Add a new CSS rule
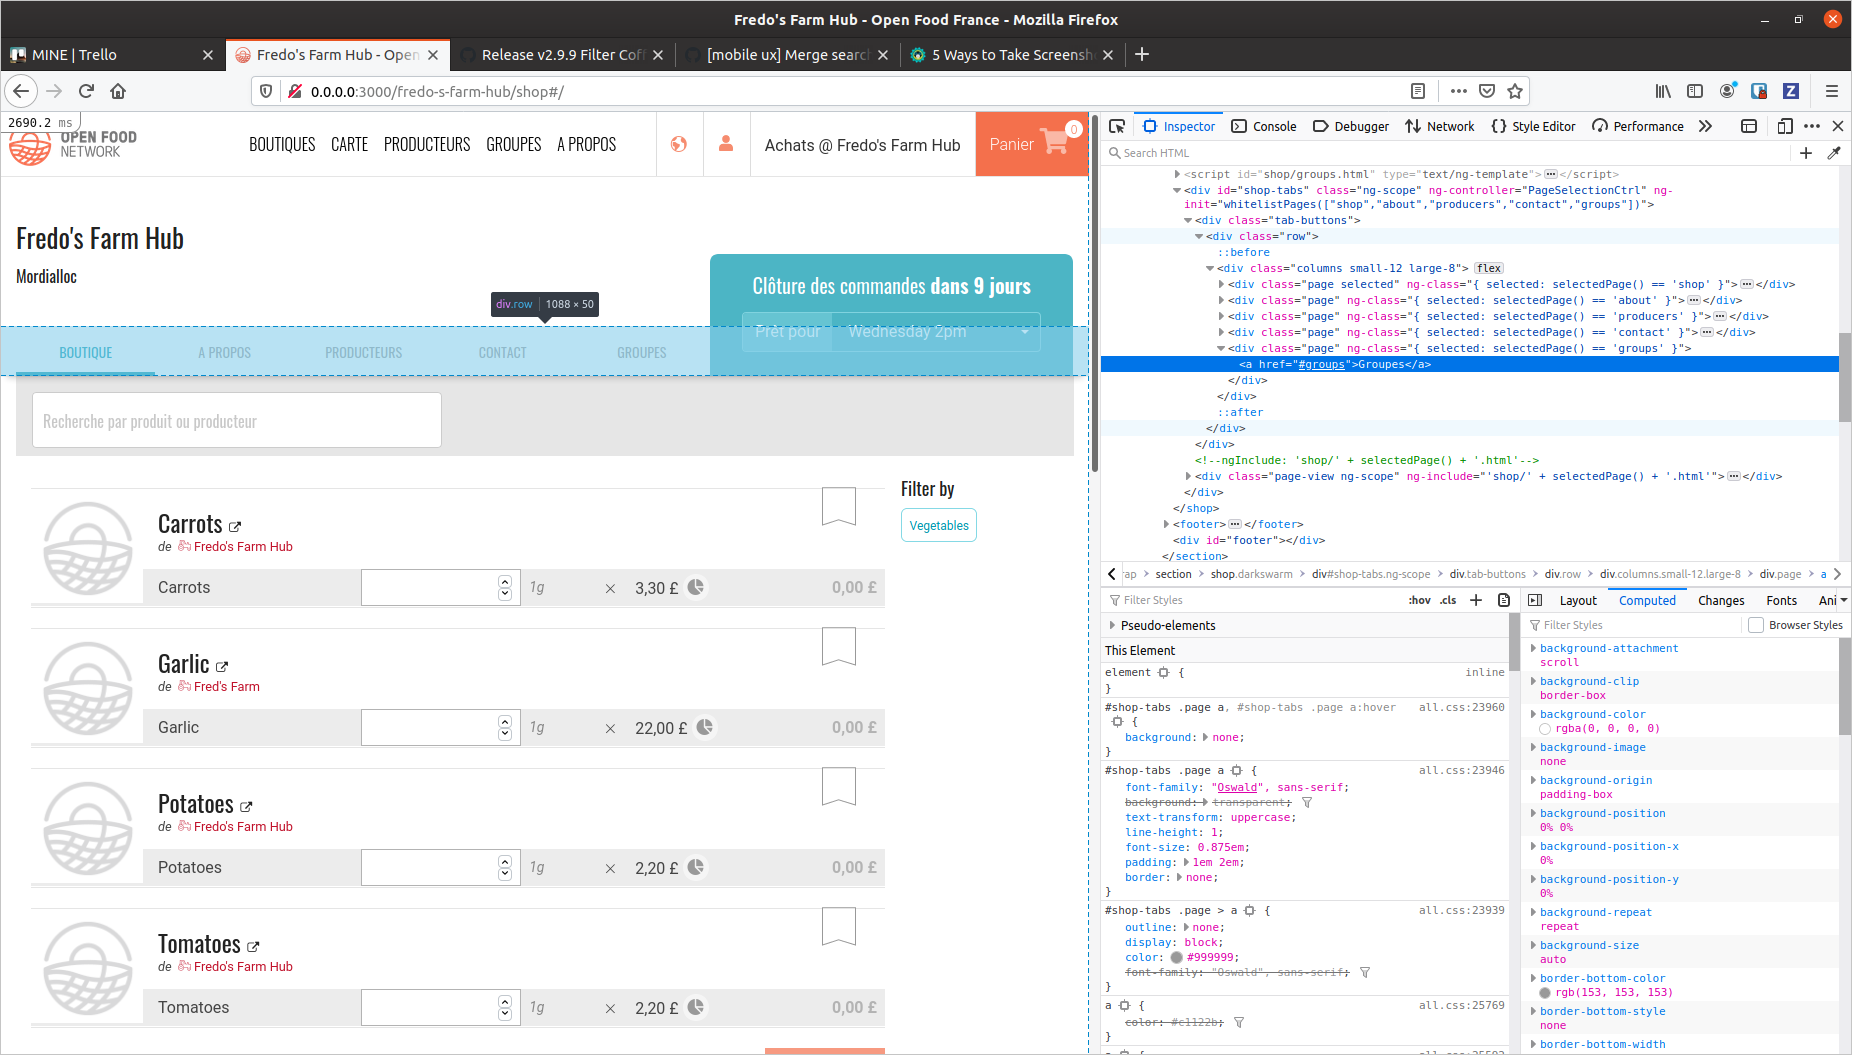This screenshot has width=1852, height=1055. click(1476, 600)
